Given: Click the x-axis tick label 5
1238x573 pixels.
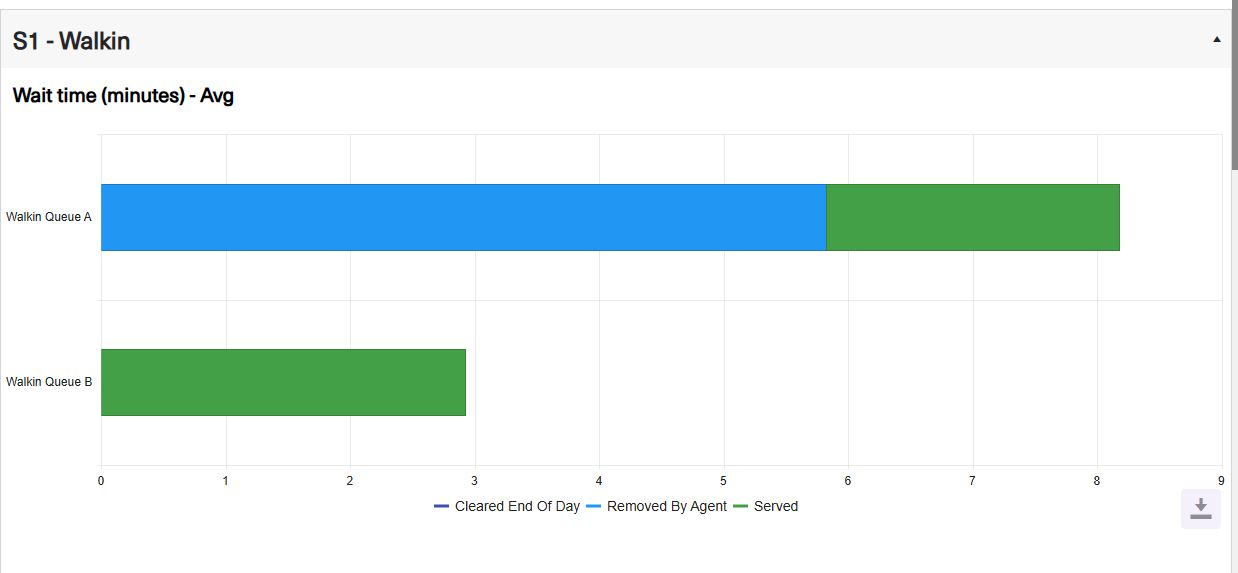Looking at the screenshot, I should 723,481.
